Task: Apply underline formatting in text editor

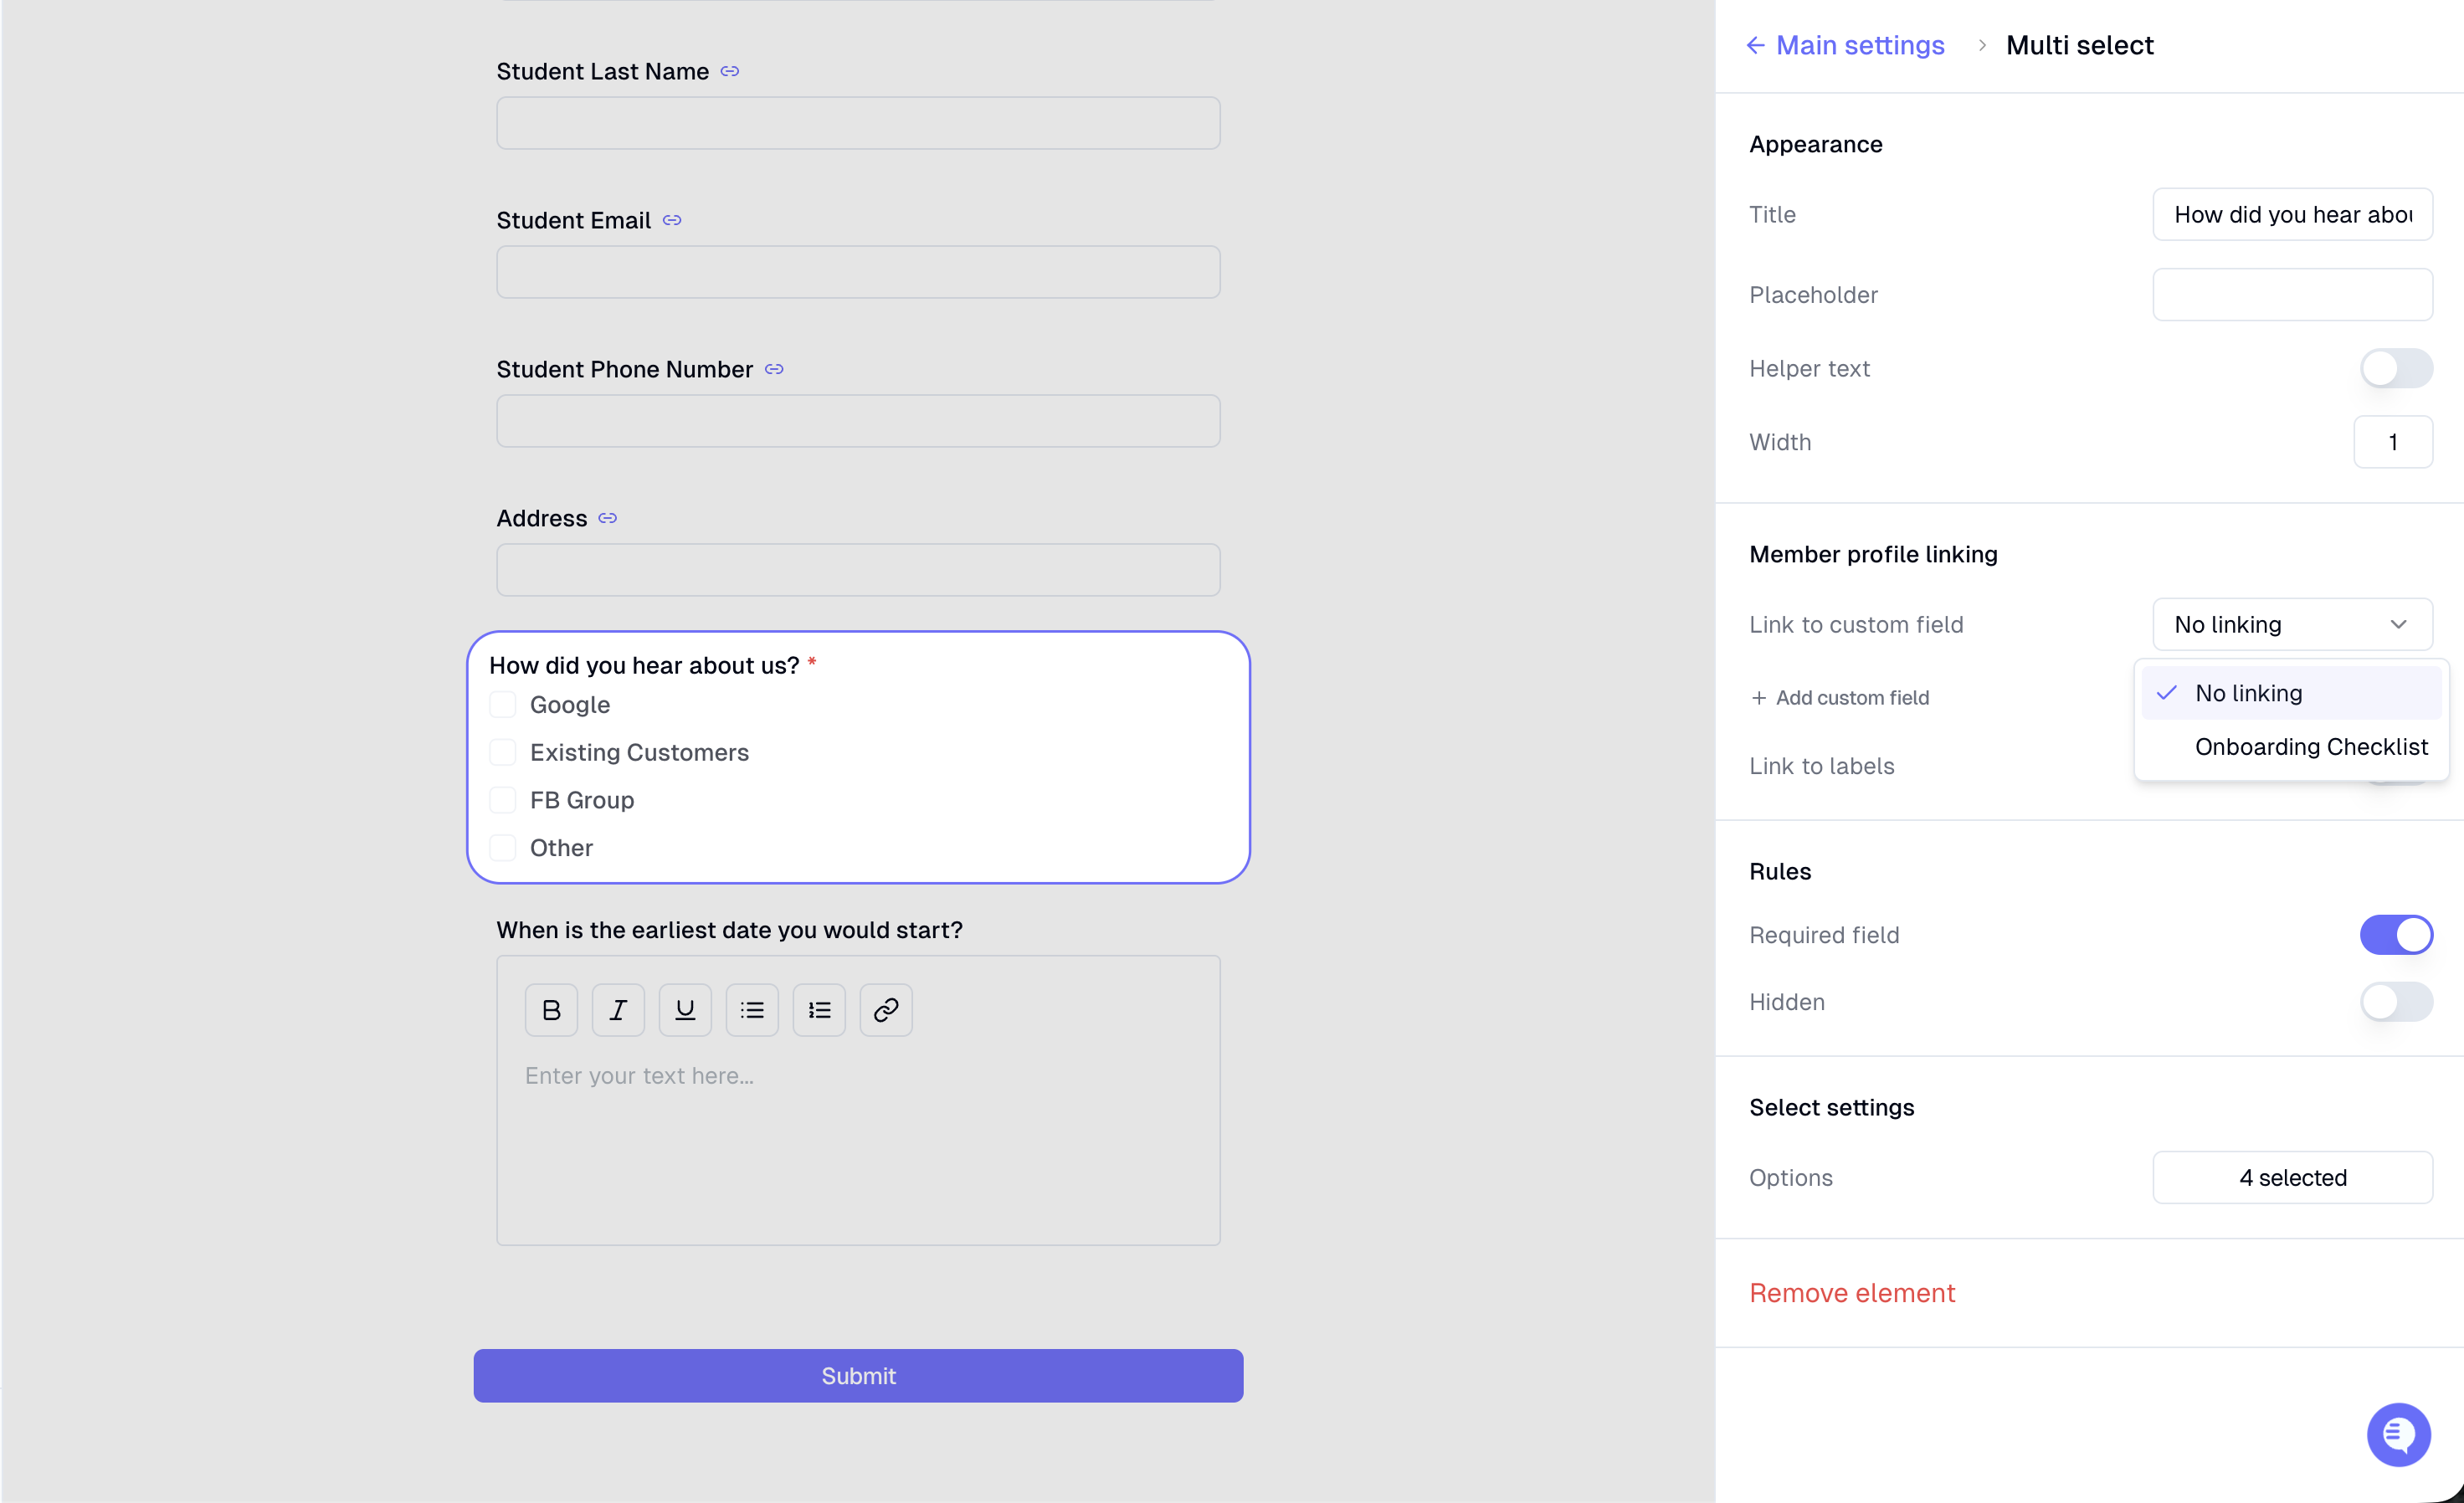Action: tap(685, 1010)
